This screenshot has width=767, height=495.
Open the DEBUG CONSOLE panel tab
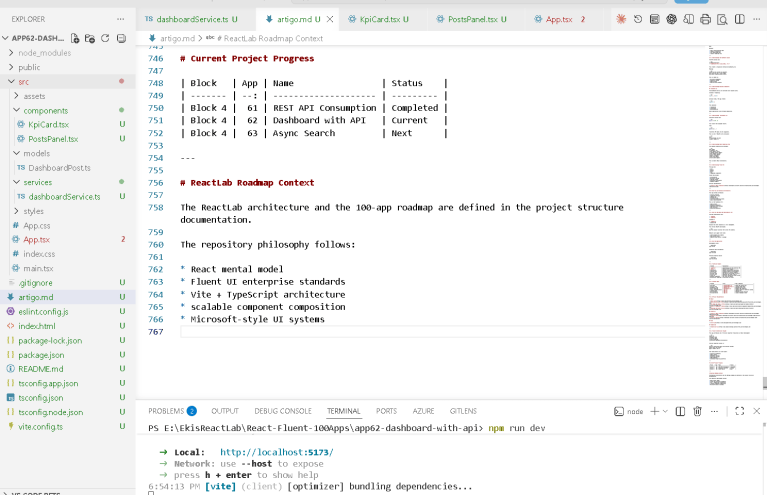pos(283,411)
